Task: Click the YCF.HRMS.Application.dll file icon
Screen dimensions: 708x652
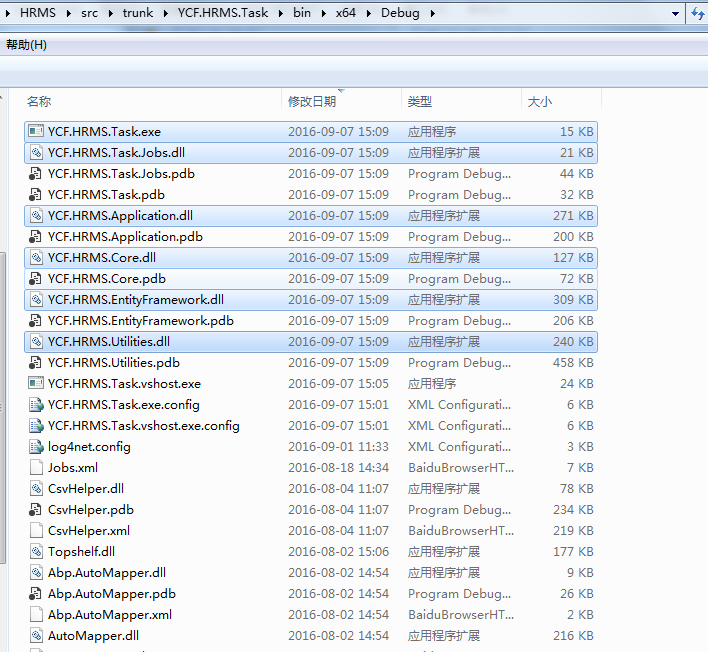Action: [x=36, y=216]
